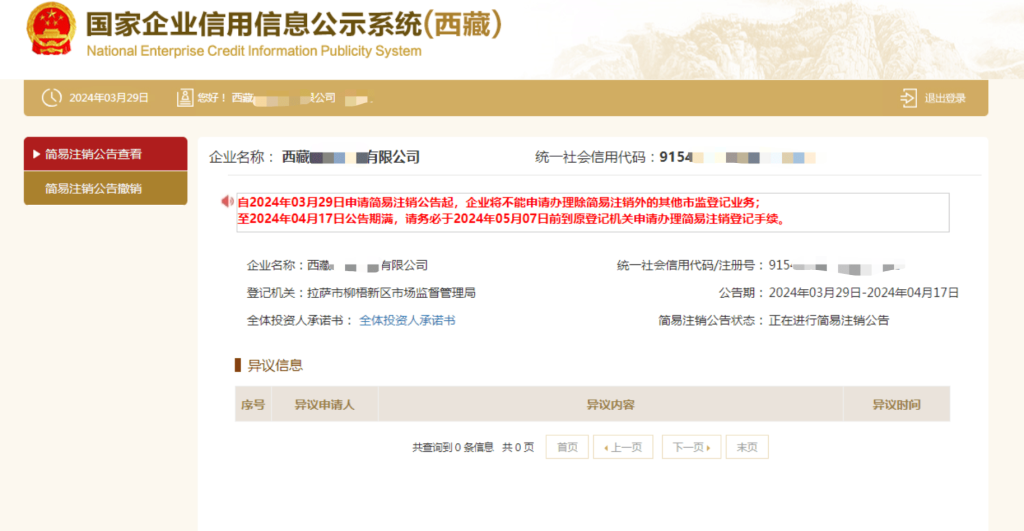The height and width of the screenshot is (531, 1024).
Task: Click the user profile icon near greeting
Action: 184,98
